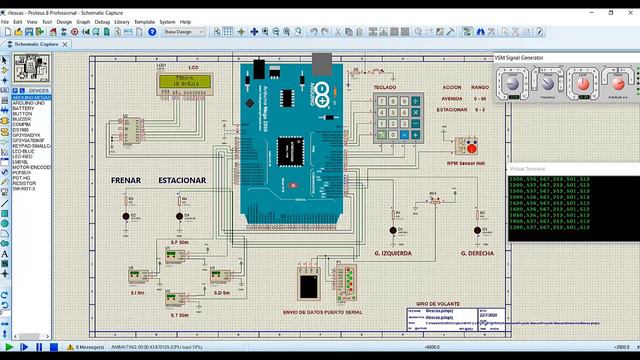Open the File menu
640x360 pixels.
click(x=4, y=22)
